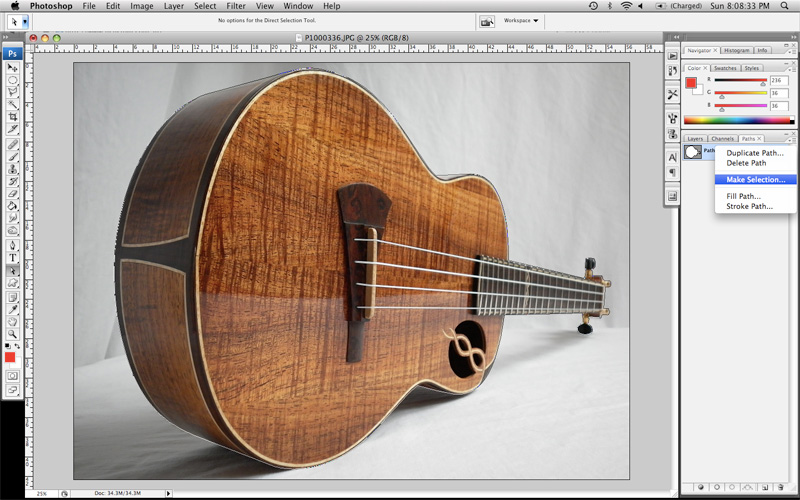Select the Pen tool
800x500 pixels.
13,245
